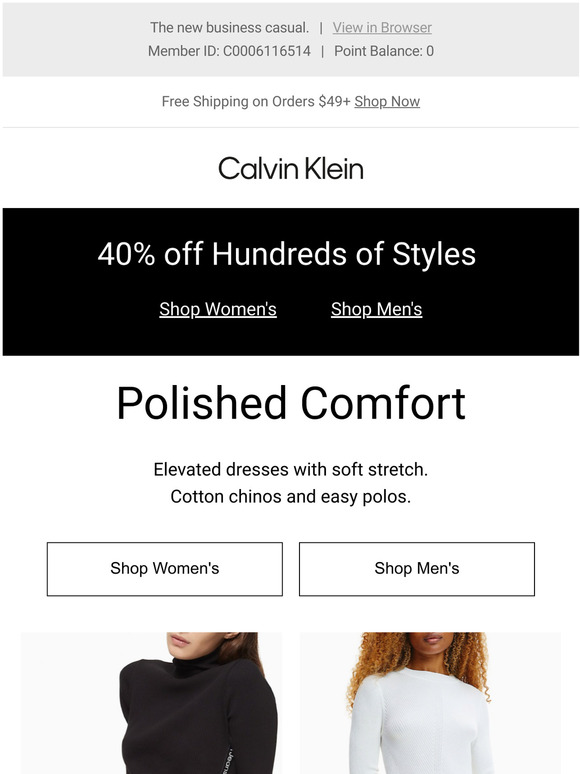Click 'The new business casual.' preheader text

(230, 28)
